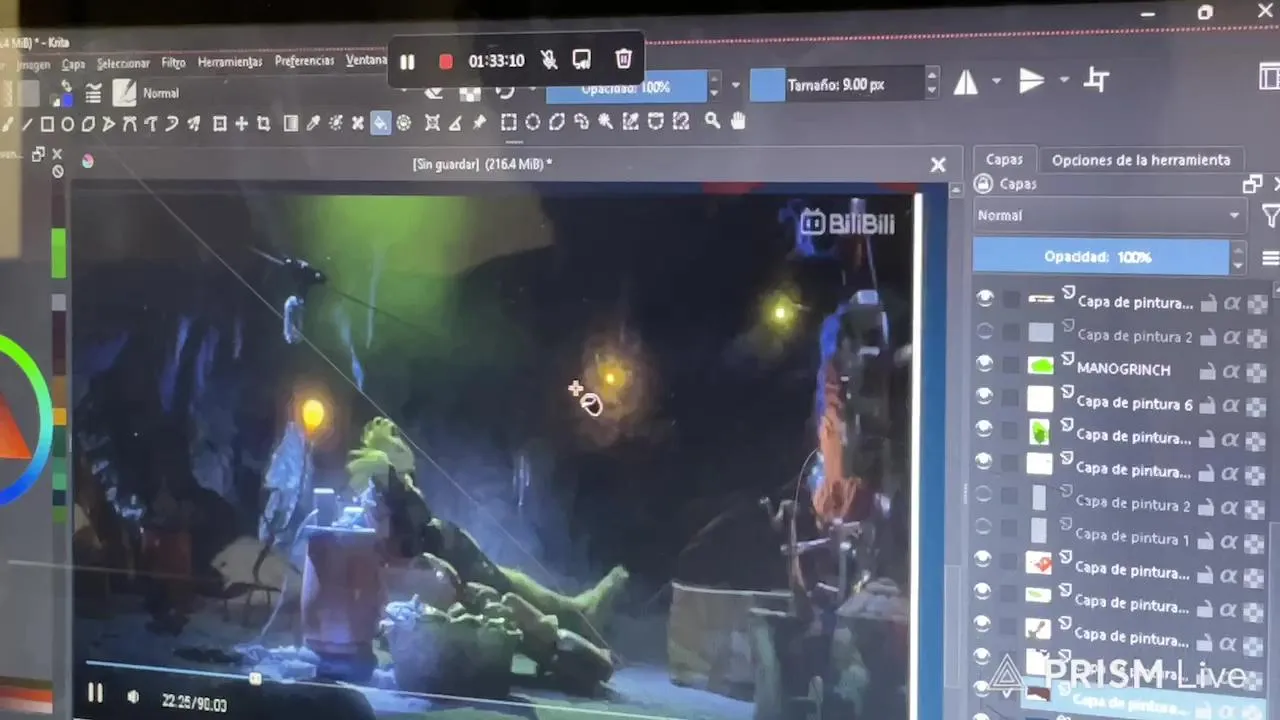This screenshot has width=1280, height=720.
Task: Select the Ellipse shape tool
Action: tap(68, 125)
